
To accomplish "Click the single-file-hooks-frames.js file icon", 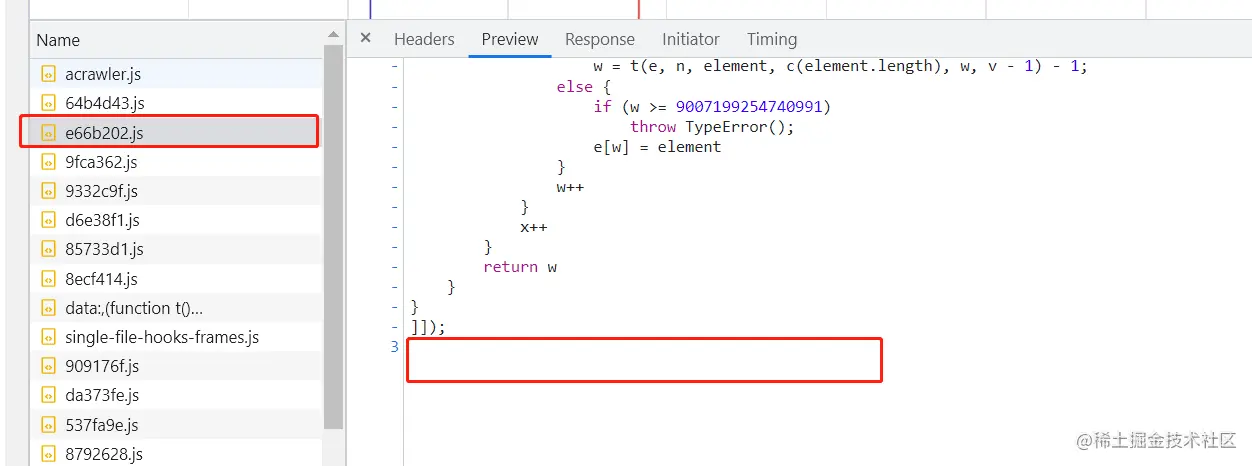I will click(x=48, y=337).
